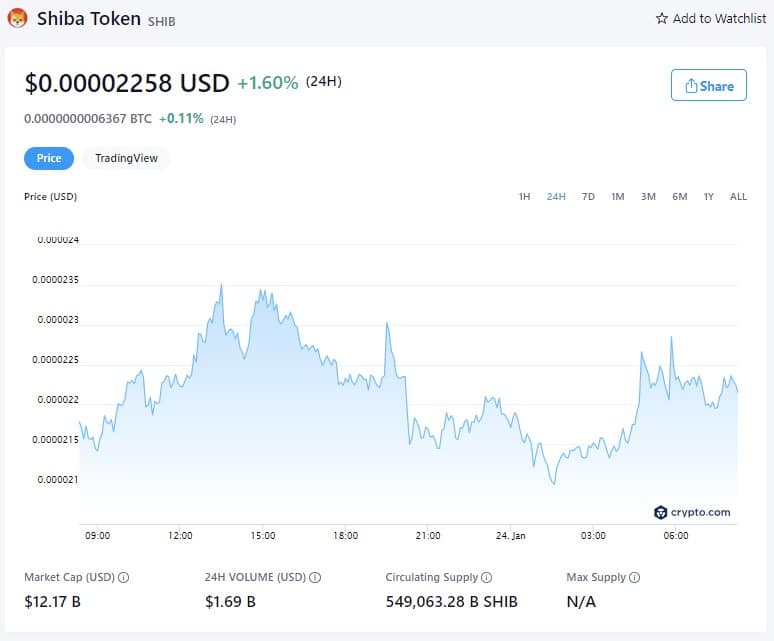The height and width of the screenshot is (641, 774).
Task: Click the watchlist star icon
Action: pos(661,18)
